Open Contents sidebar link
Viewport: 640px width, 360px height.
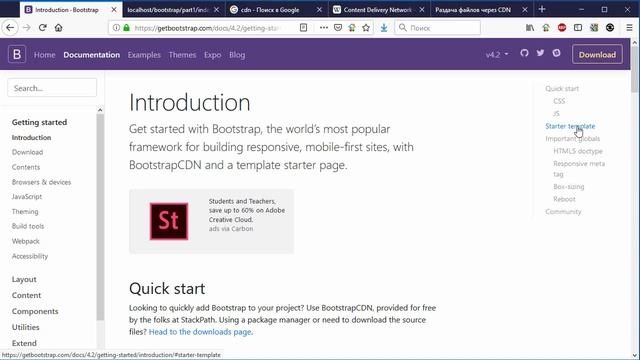click(26, 167)
